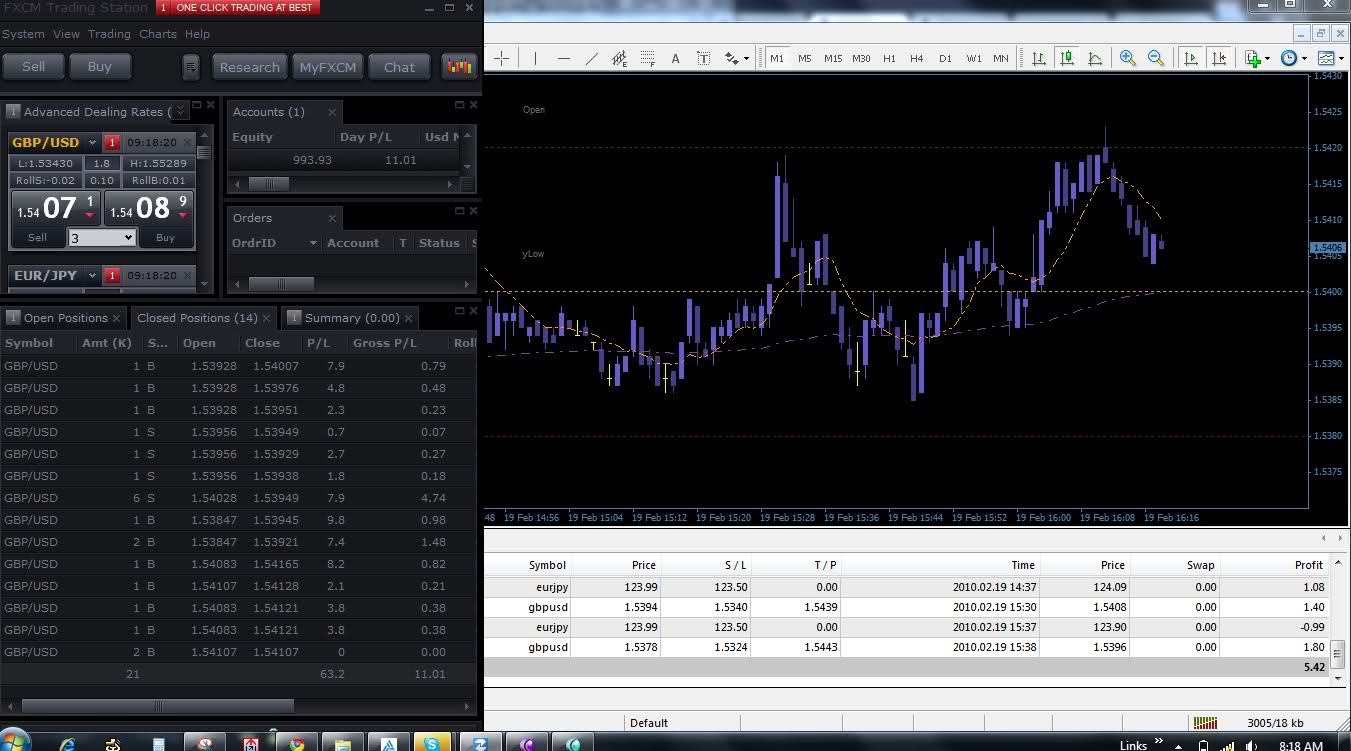This screenshot has width=1351, height=751.
Task: Click the horizontal line drawing tool
Action: point(563,59)
